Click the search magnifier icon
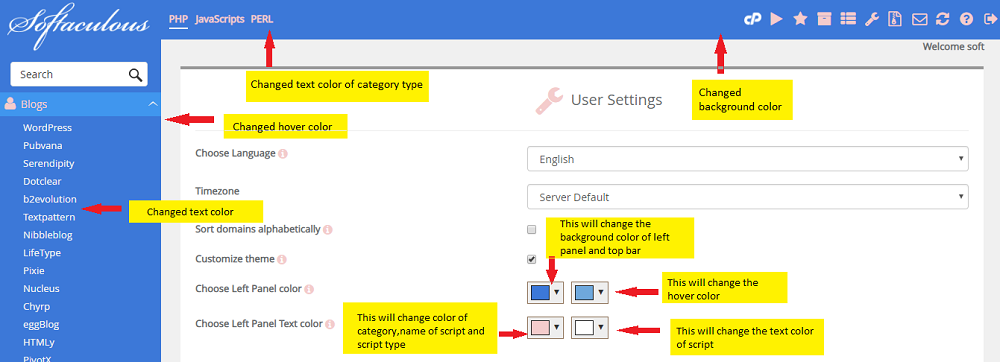 pos(135,75)
